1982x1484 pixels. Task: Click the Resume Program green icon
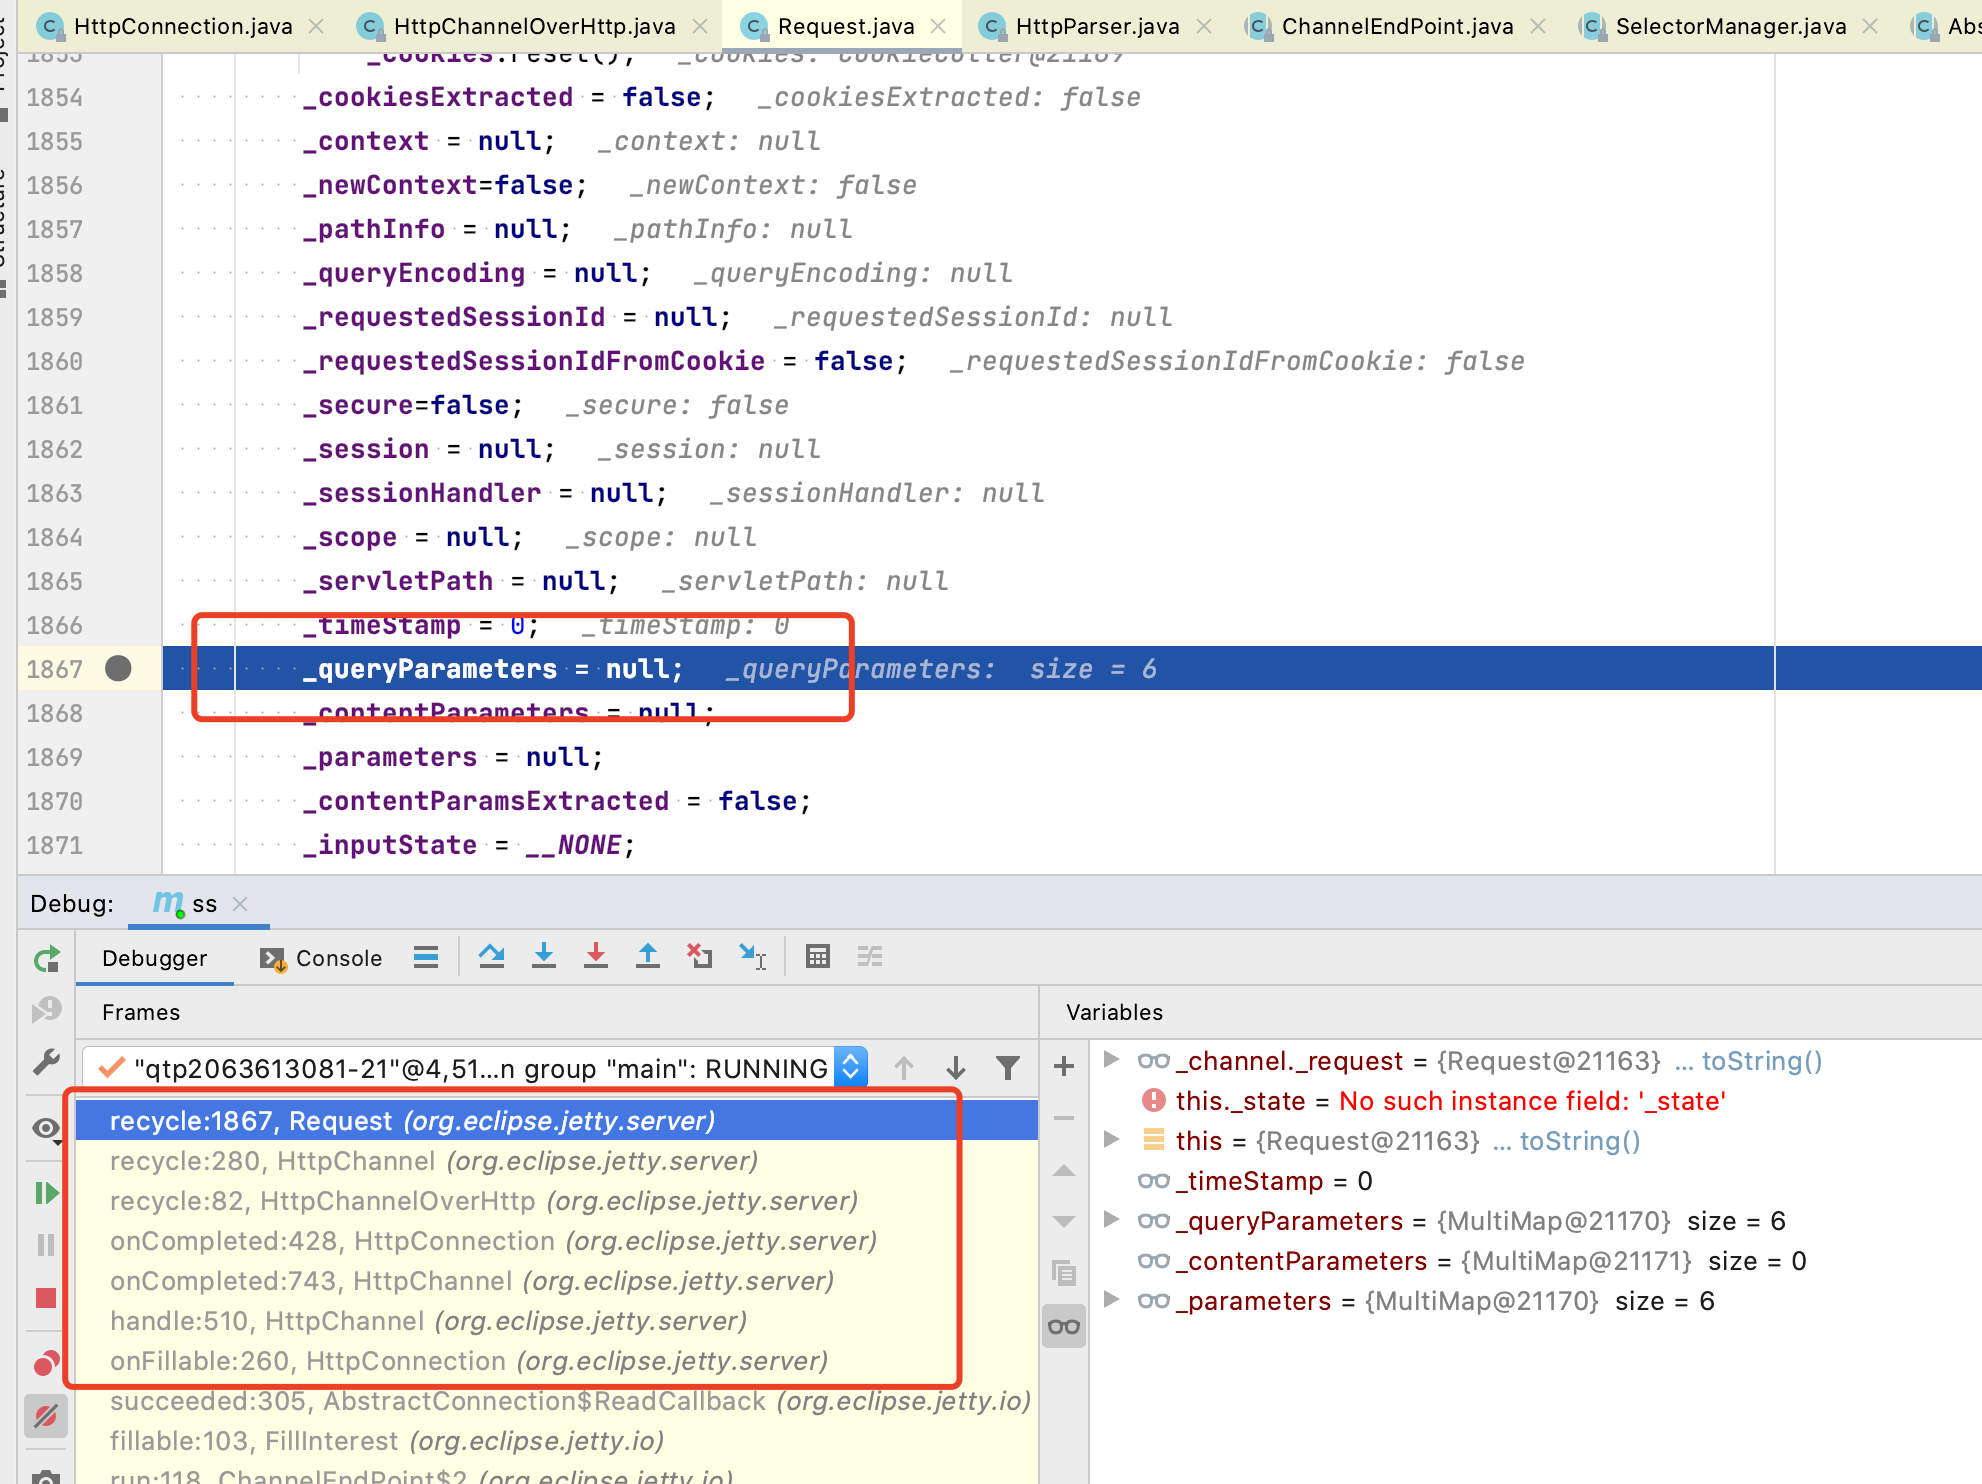(x=46, y=1193)
